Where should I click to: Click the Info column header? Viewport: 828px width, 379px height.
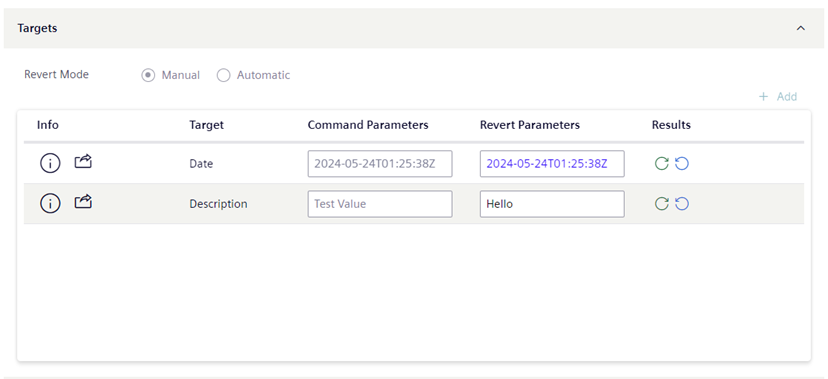[48, 125]
